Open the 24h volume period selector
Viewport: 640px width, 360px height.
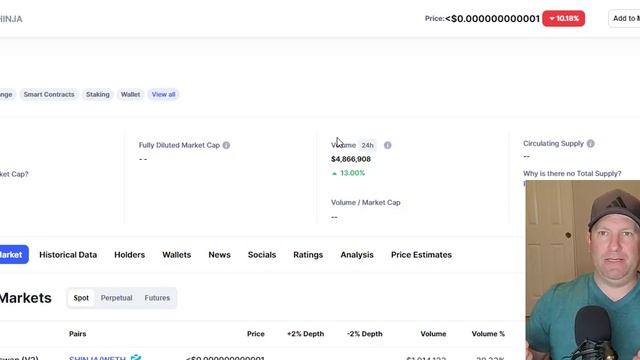pyautogui.click(x=367, y=145)
